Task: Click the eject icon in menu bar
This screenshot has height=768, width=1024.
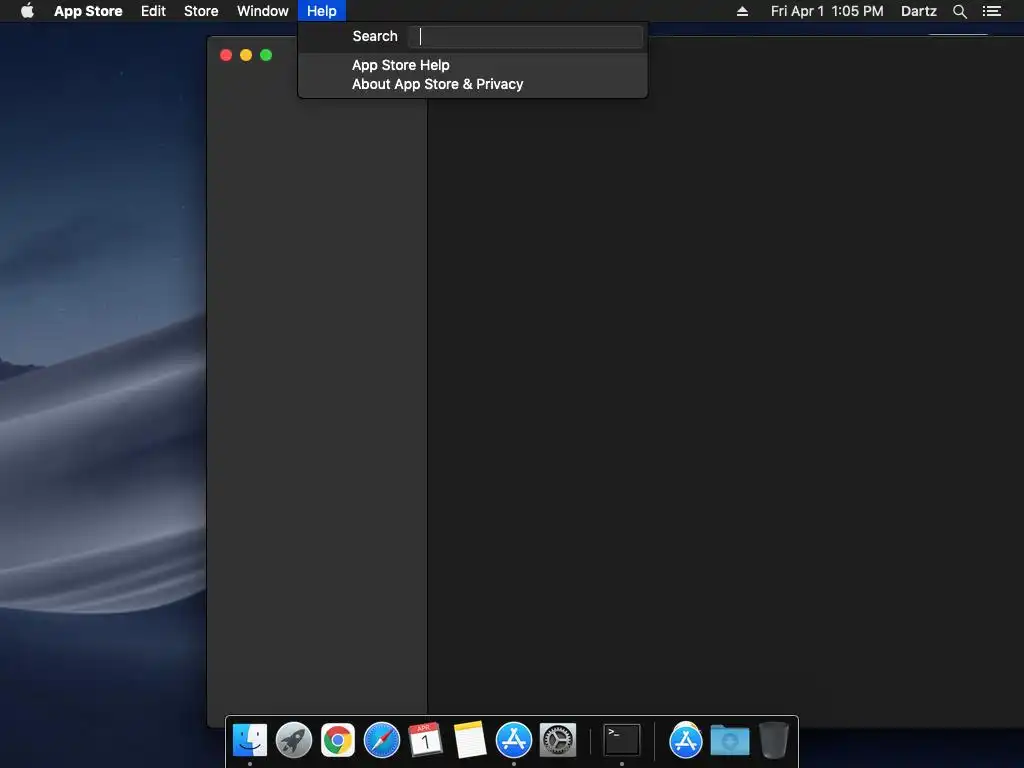Action: [743, 11]
